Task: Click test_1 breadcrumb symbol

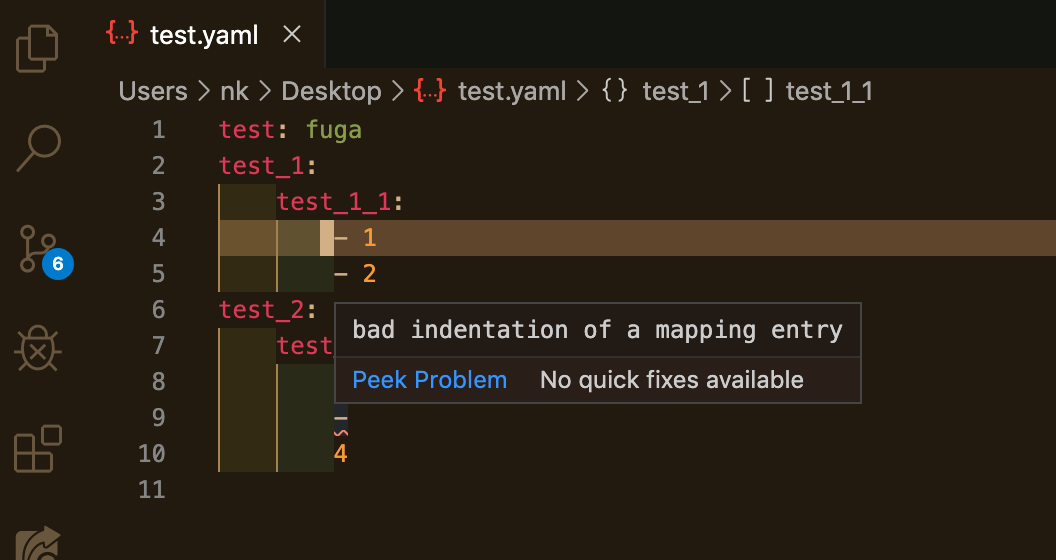Action: tap(675, 91)
